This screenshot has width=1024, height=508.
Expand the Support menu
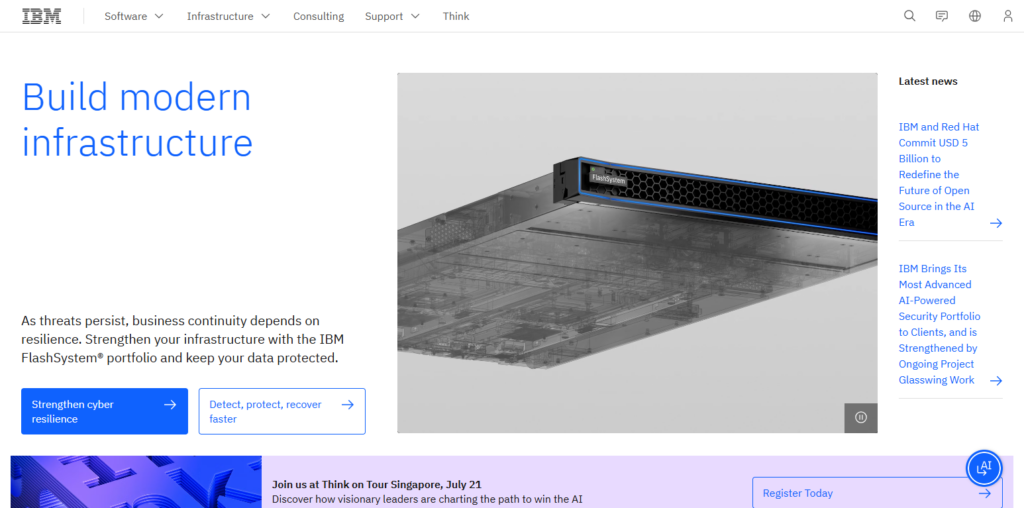[392, 16]
